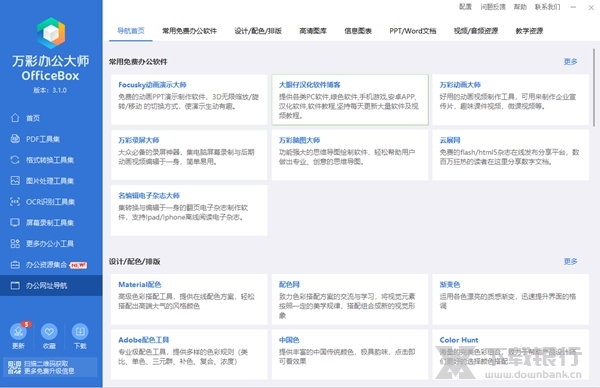
Task: Open the 办公资源集合 briefcase icon
Action: (x=15, y=264)
